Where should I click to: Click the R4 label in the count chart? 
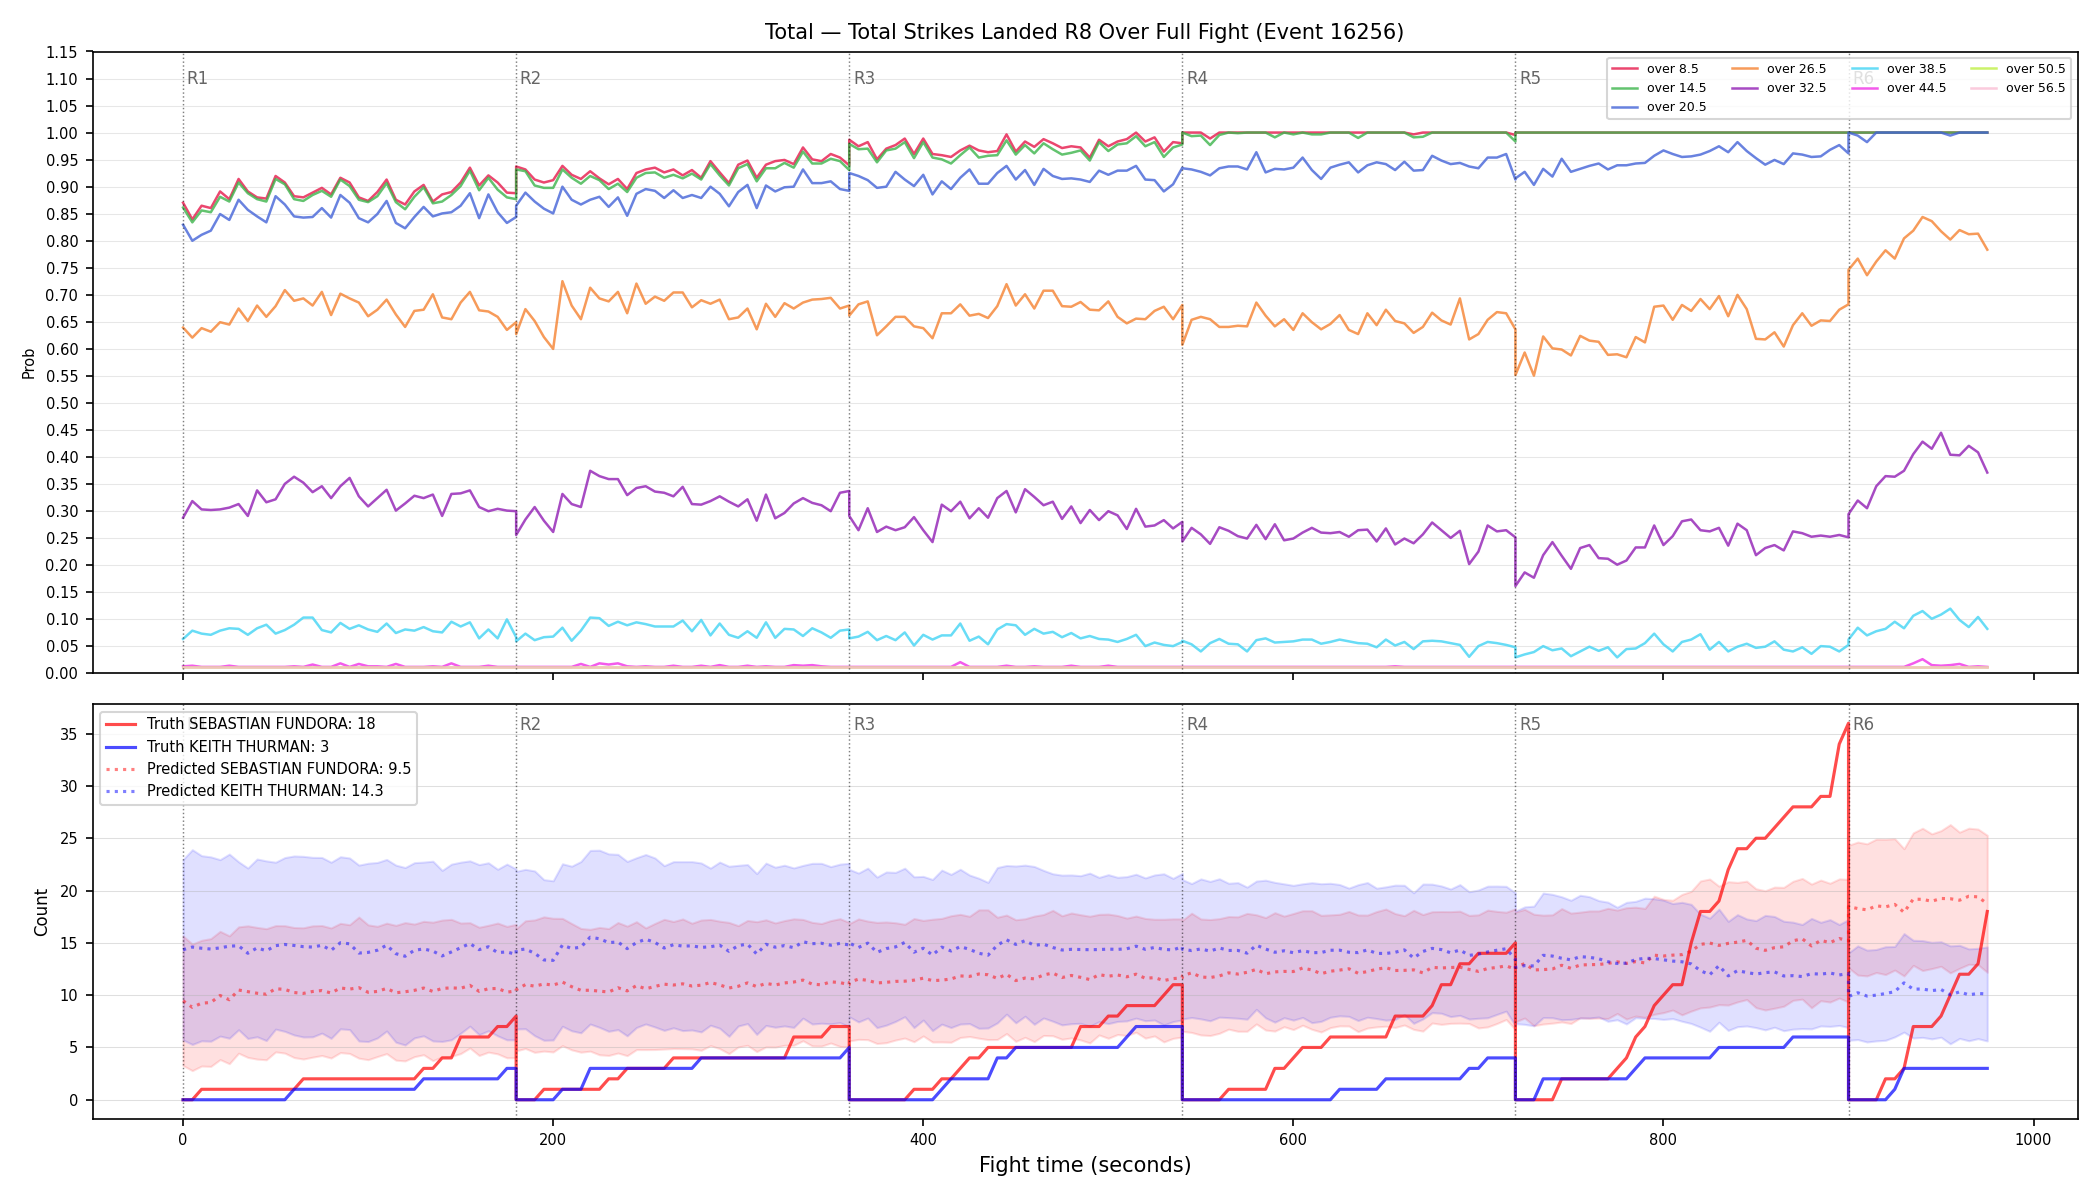pyautogui.click(x=1197, y=724)
